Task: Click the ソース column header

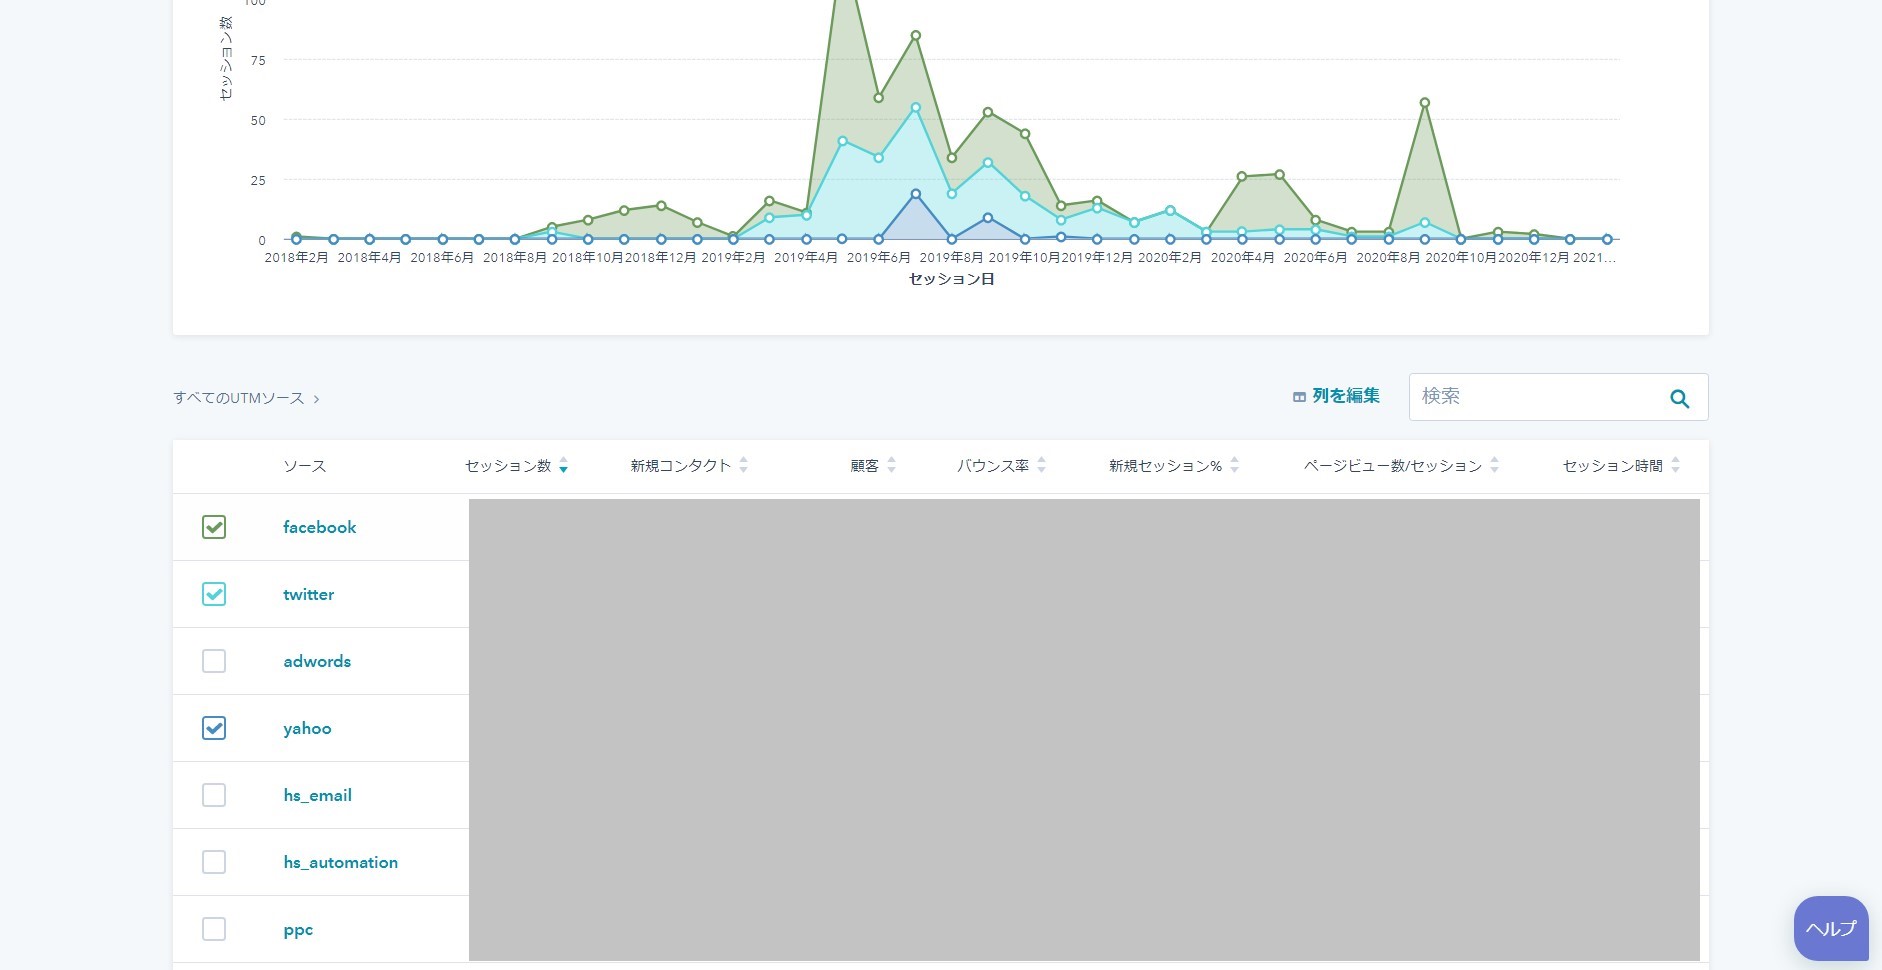Action: click(x=304, y=466)
